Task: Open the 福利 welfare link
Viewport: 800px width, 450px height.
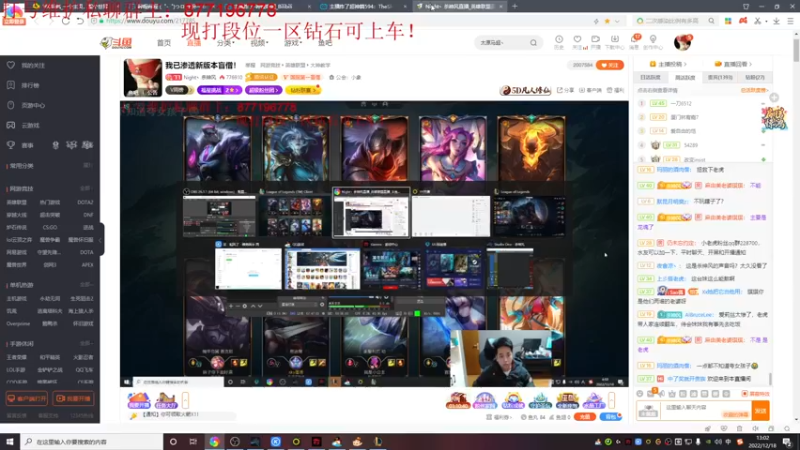Action: [616, 90]
